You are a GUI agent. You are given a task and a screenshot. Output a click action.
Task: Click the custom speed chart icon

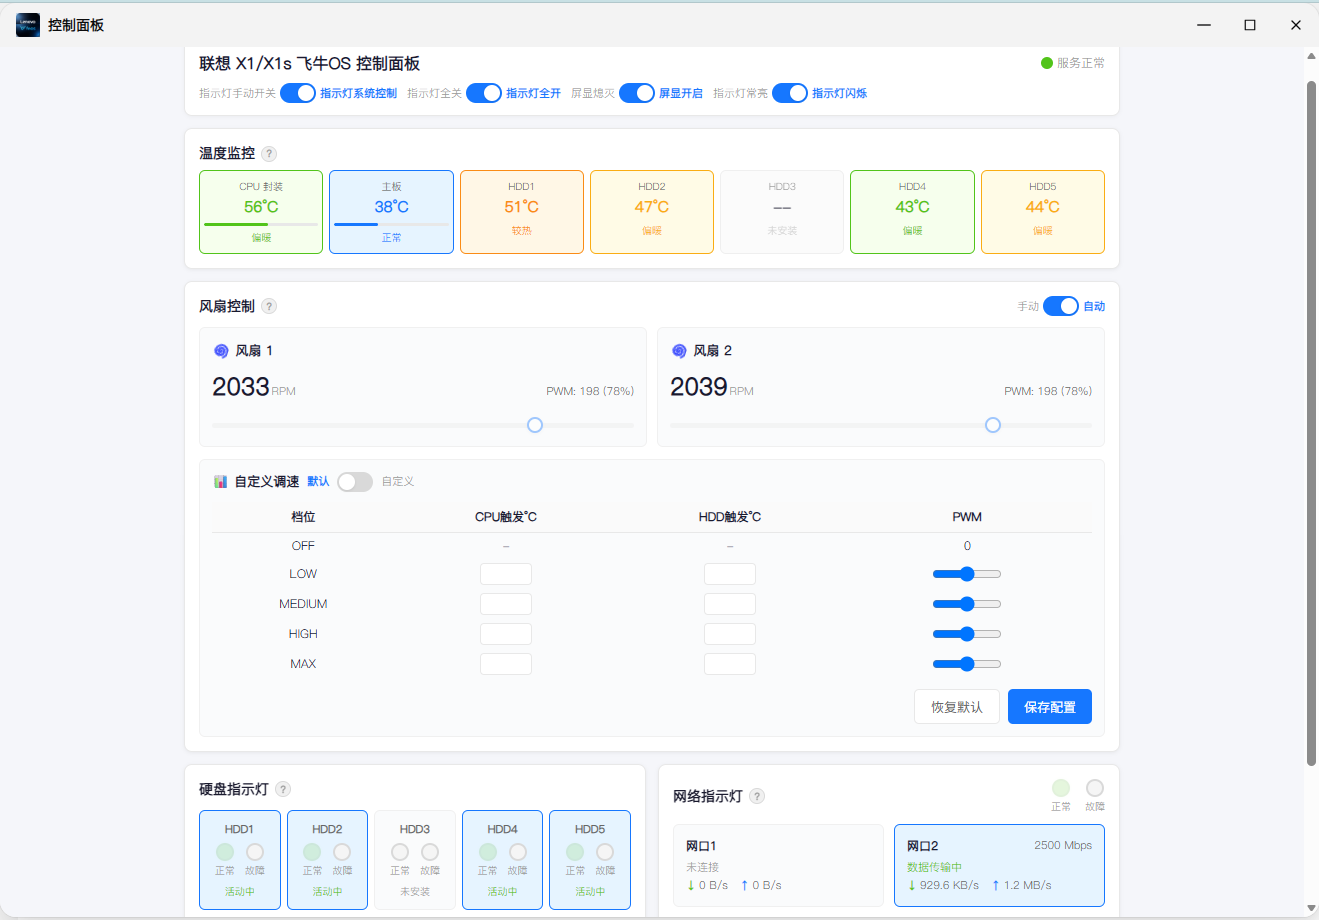(221, 482)
